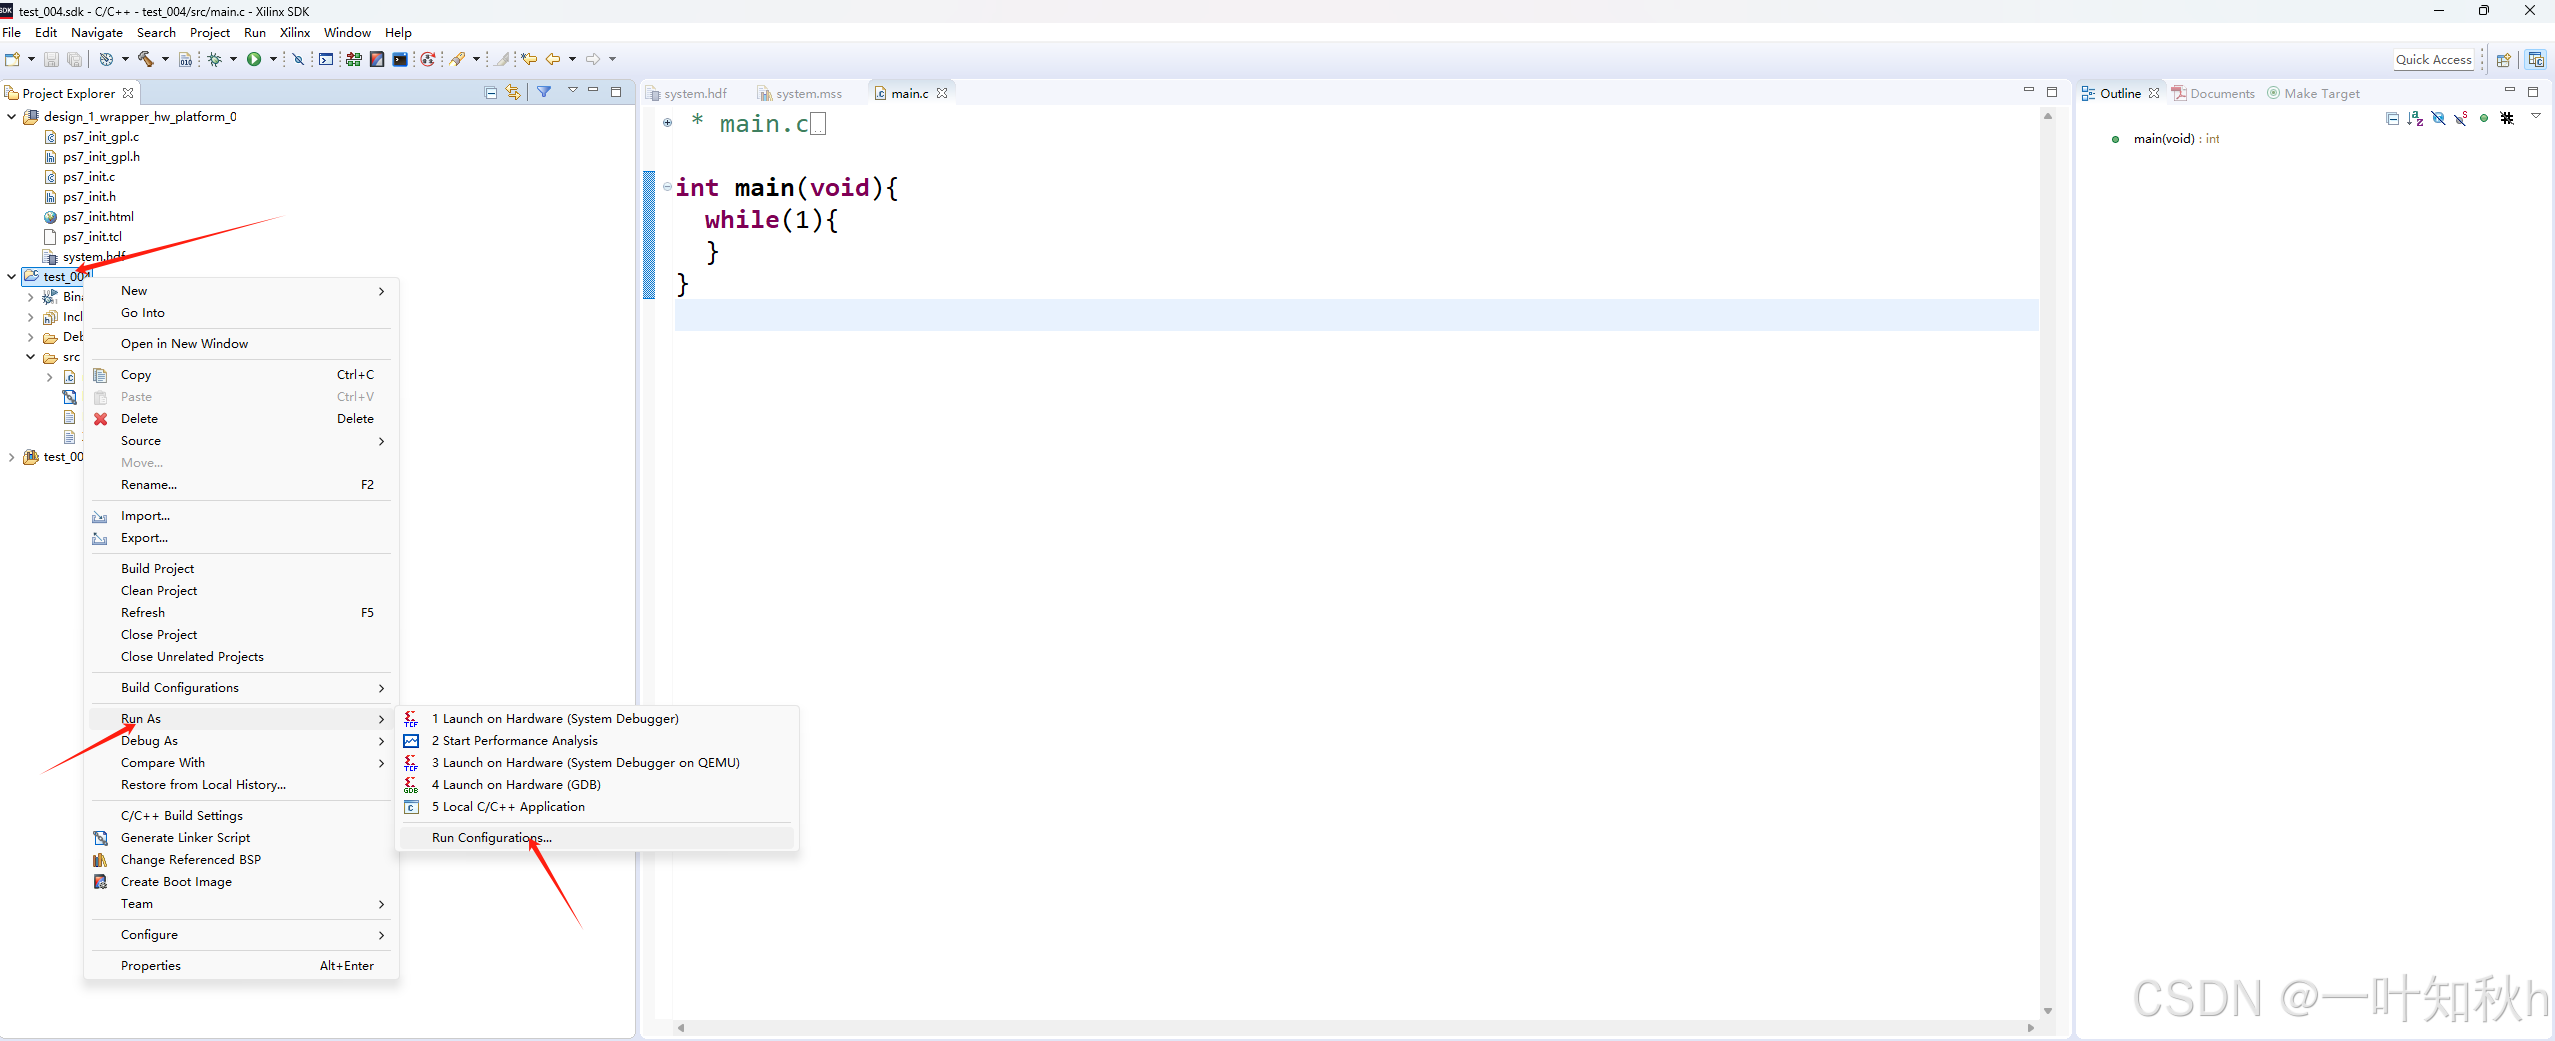This screenshot has width=2555, height=1041.
Task: Open Debug As submenu
Action: [x=240, y=740]
